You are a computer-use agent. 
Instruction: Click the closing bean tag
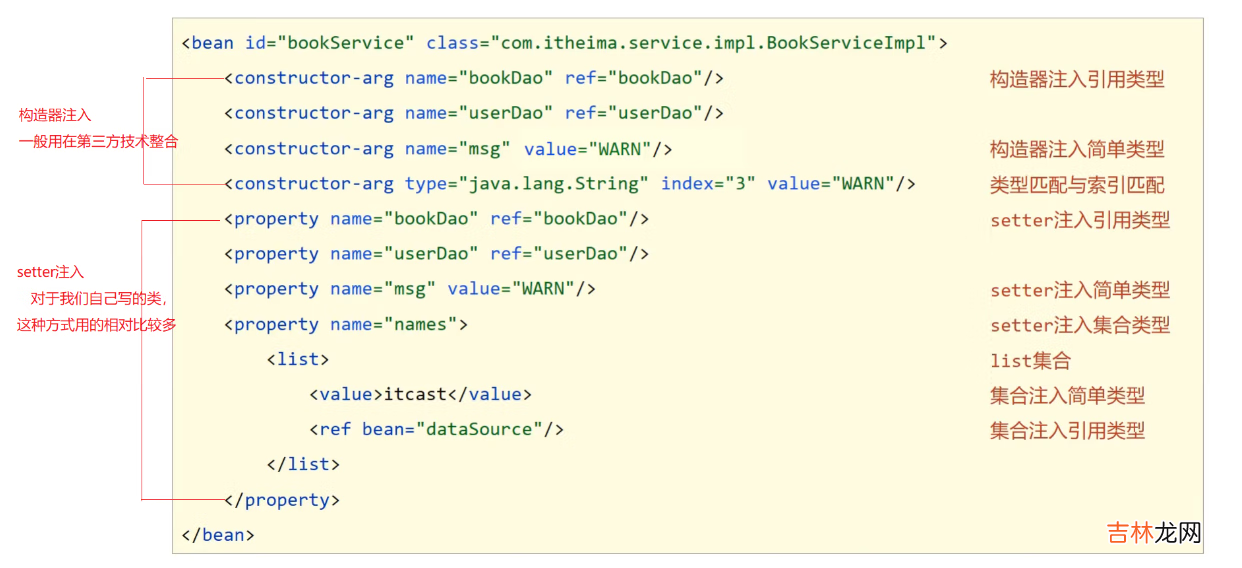click(x=218, y=535)
